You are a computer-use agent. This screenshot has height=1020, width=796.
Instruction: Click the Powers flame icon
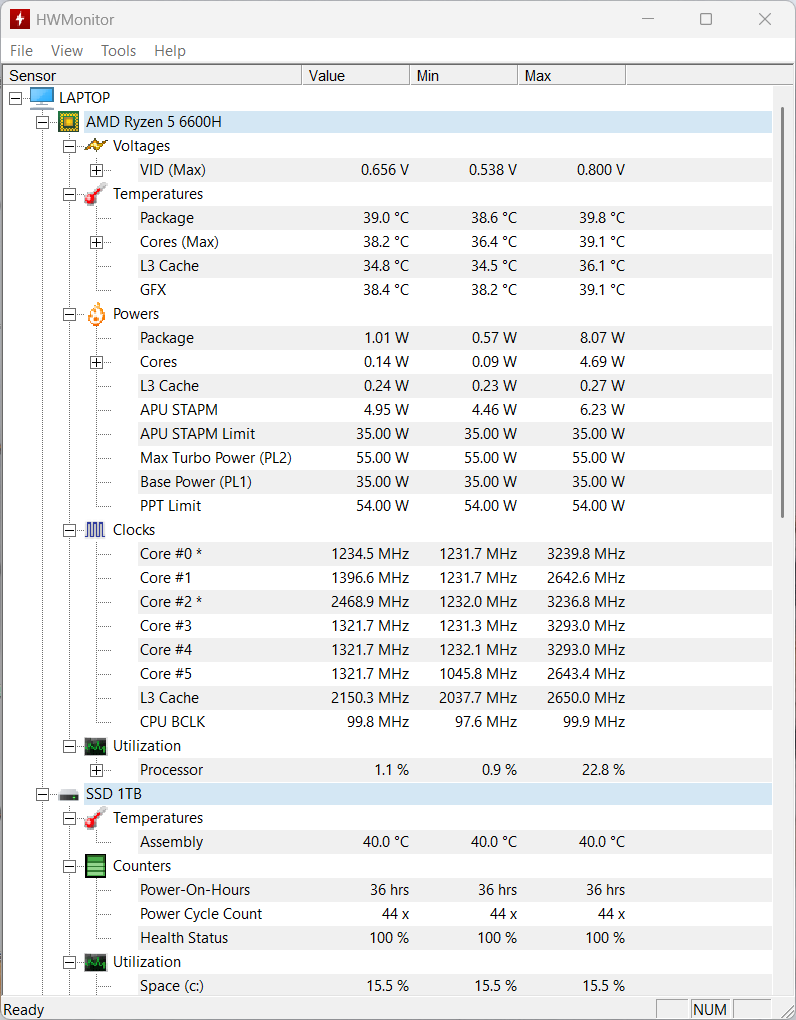point(96,314)
